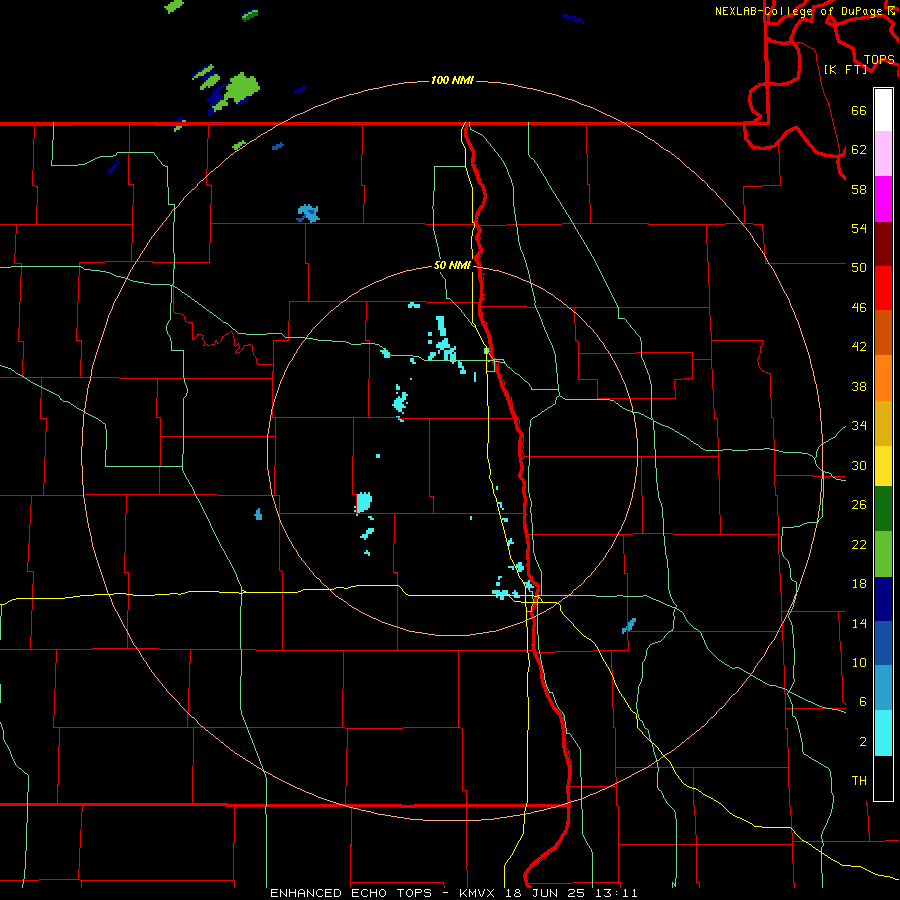Click the "TOPS" legend title
This screenshot has width=900, height=900.
879,59
